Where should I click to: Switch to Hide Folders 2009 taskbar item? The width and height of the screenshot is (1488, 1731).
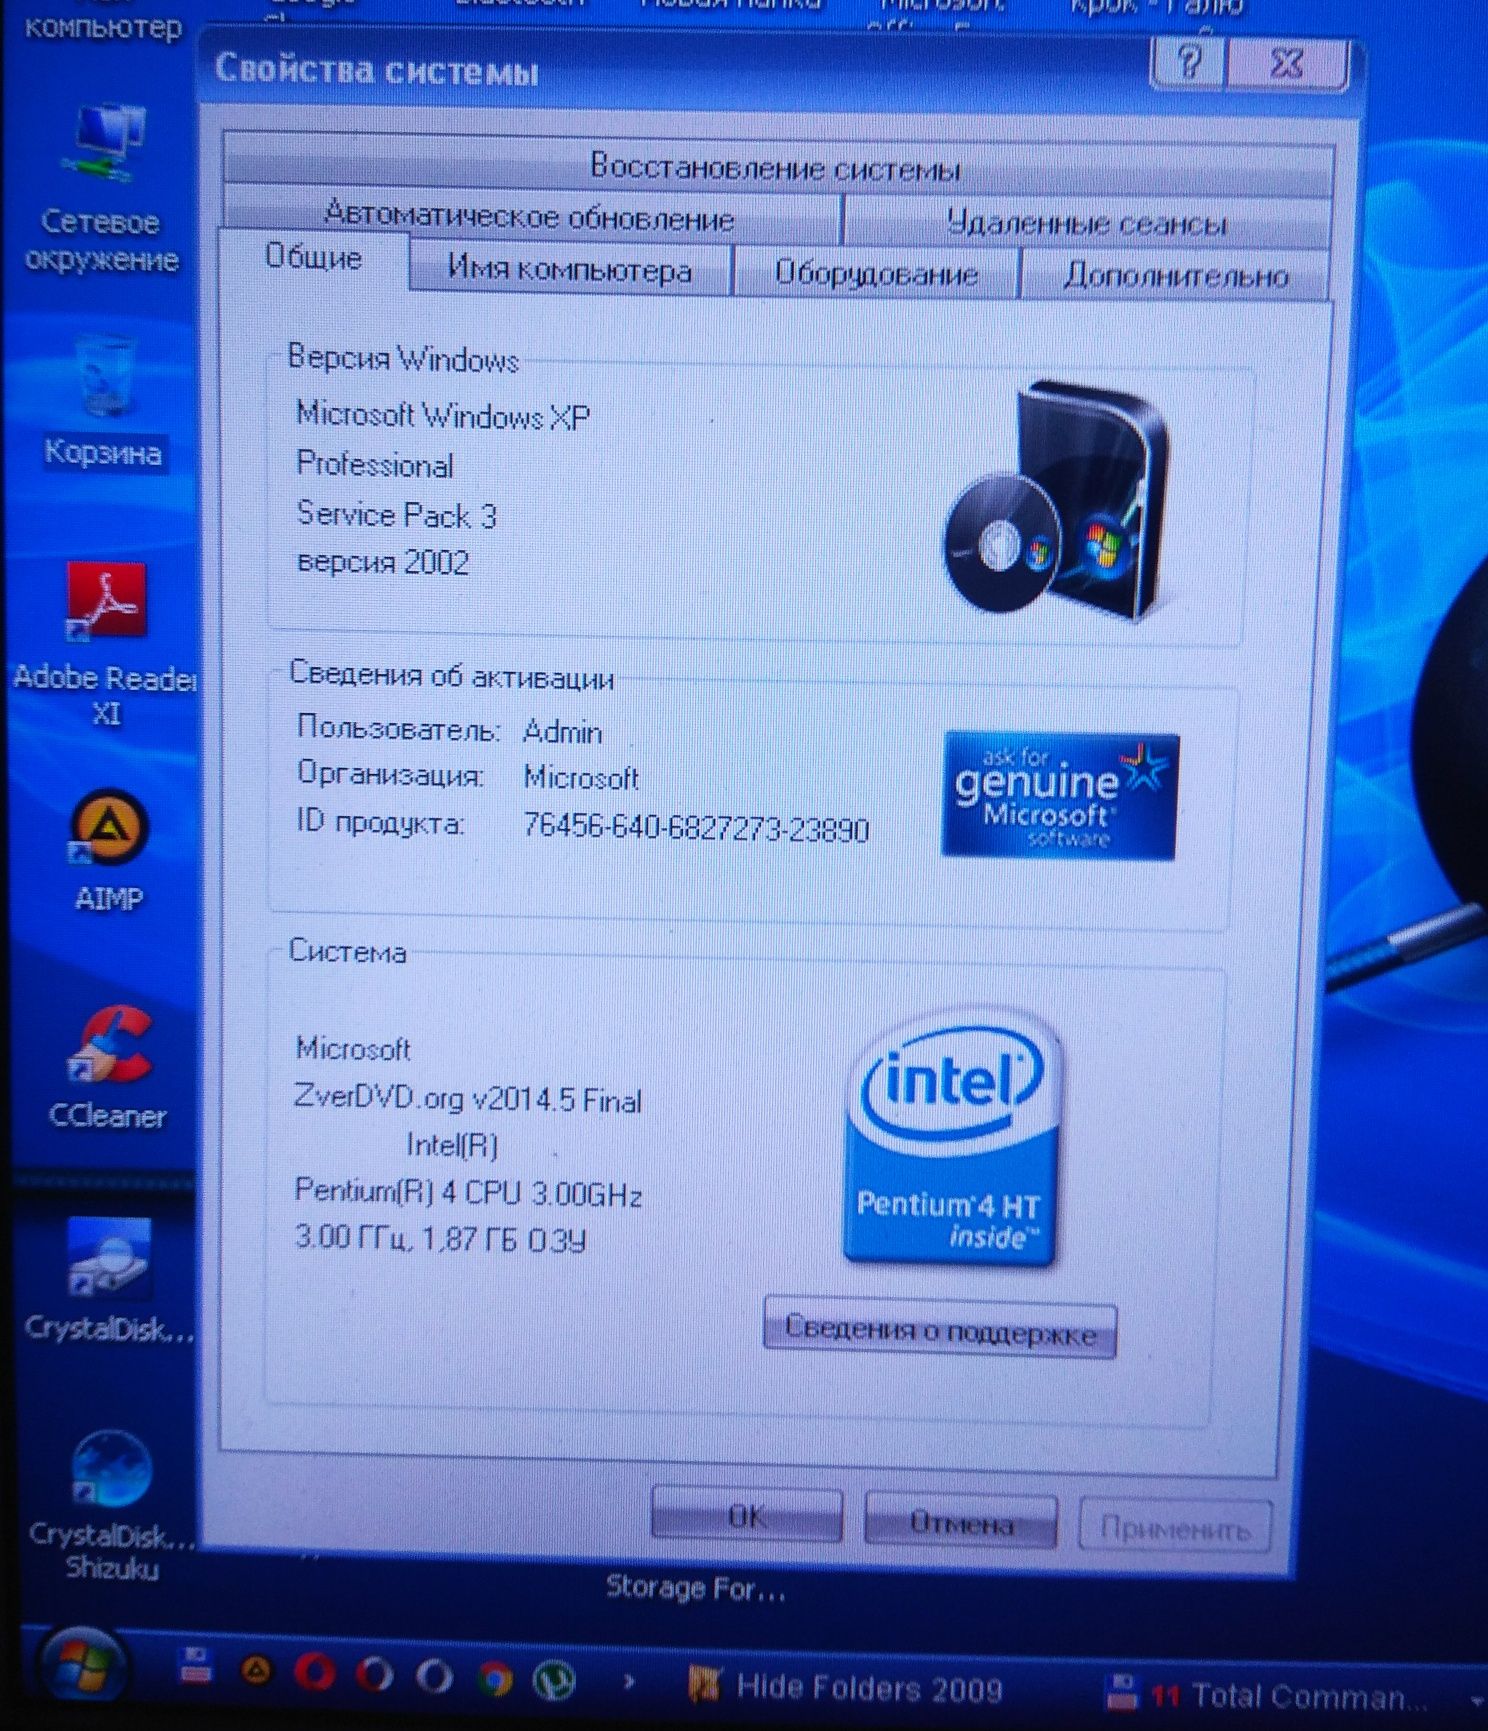pyautogui.click(x=846, y=1687)
